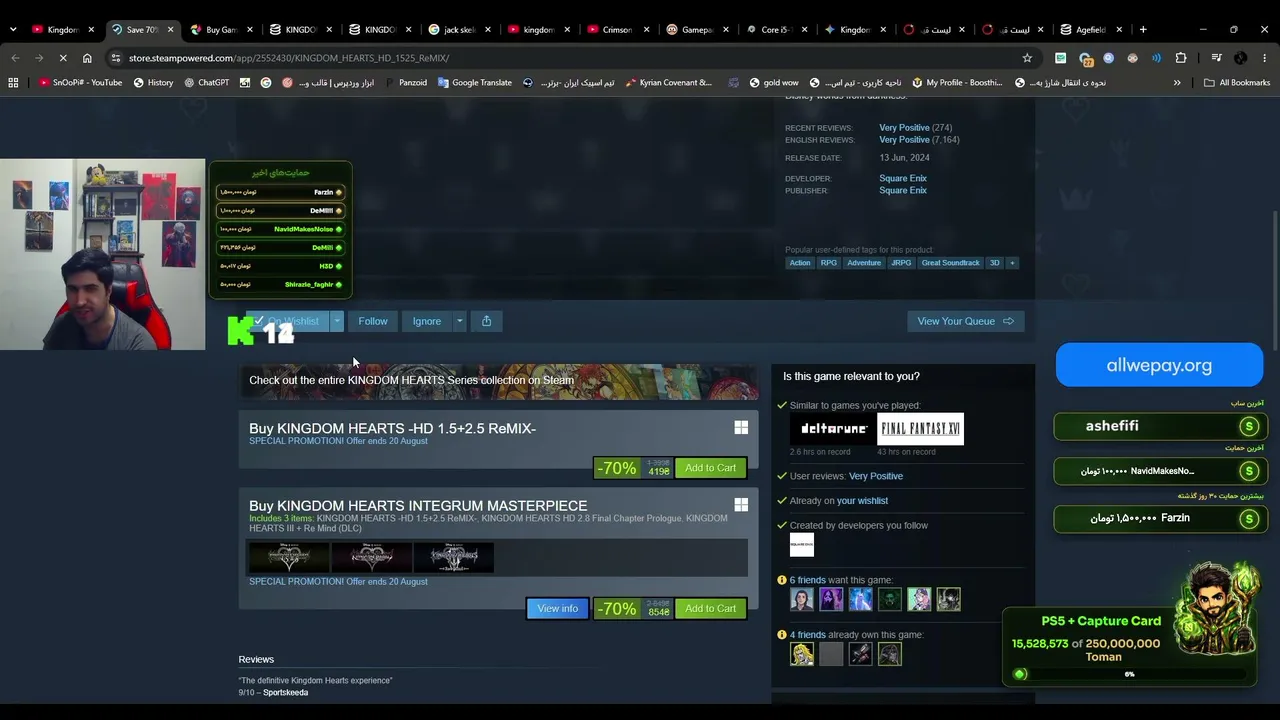
Task: Open the '4 friends' already own link
Action: 808,635
